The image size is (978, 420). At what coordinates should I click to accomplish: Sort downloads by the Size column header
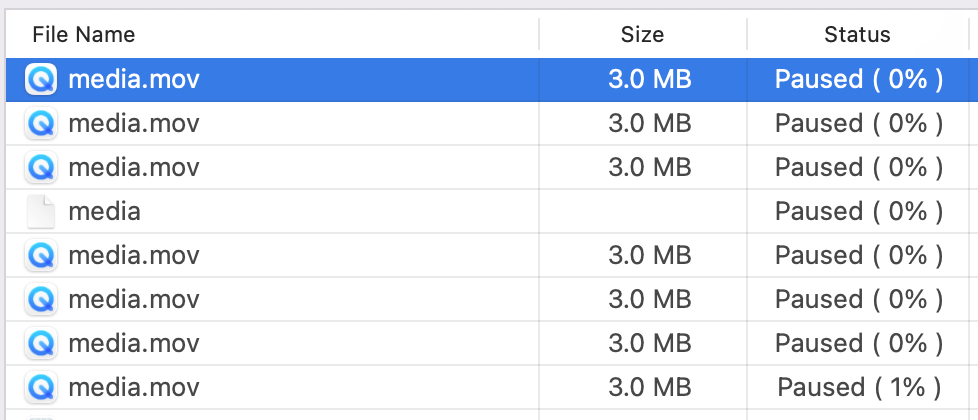(642, 34)
